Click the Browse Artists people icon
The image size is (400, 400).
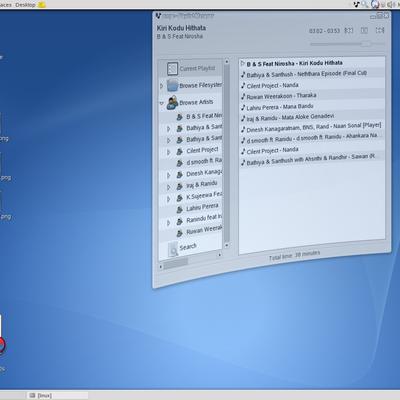coord(172,103)
